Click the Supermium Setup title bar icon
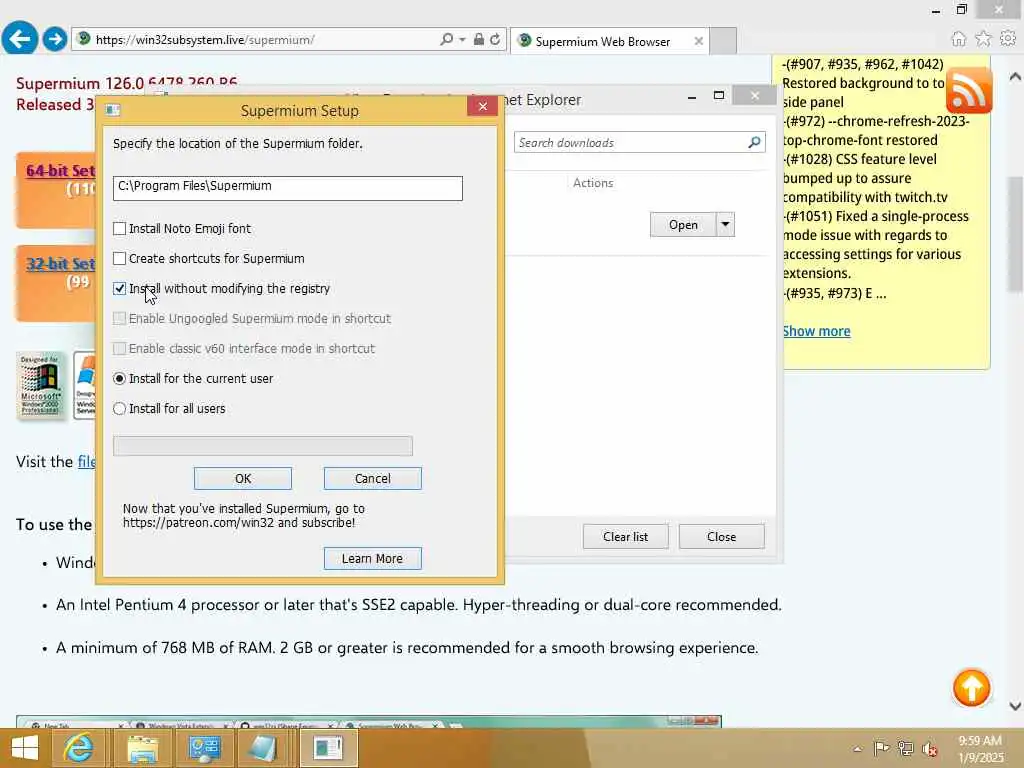This screenshot has height=768, width=1024. [112, 110]
